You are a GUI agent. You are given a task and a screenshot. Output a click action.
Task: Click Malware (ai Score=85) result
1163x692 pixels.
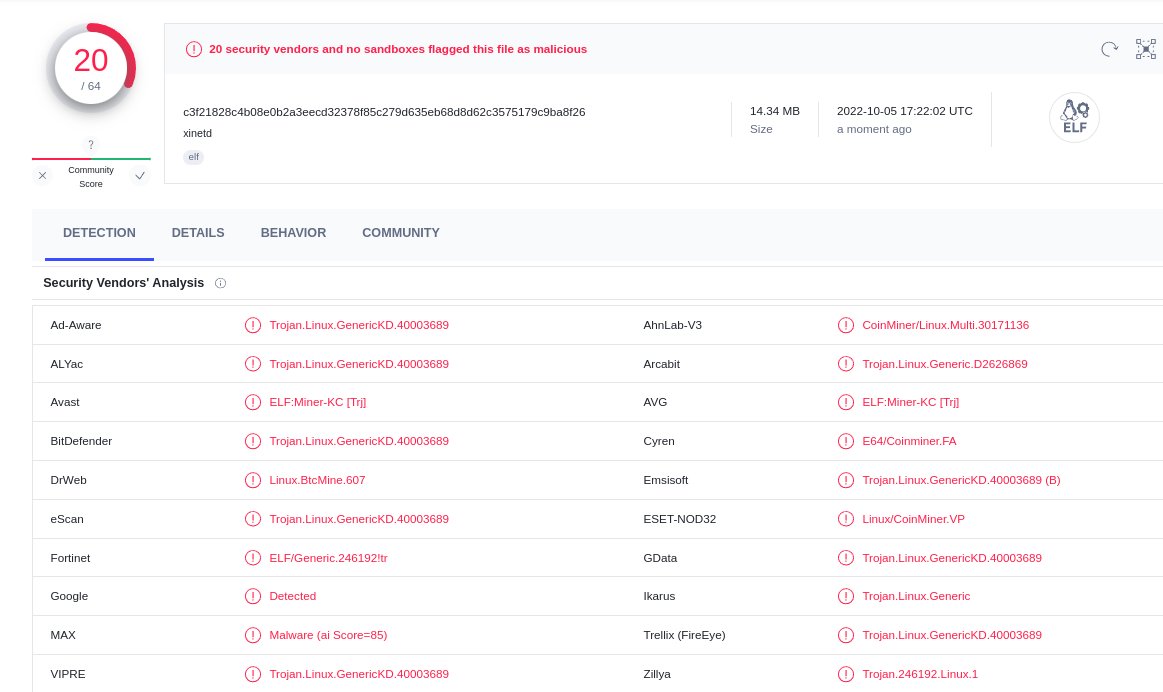coord(328,635)
